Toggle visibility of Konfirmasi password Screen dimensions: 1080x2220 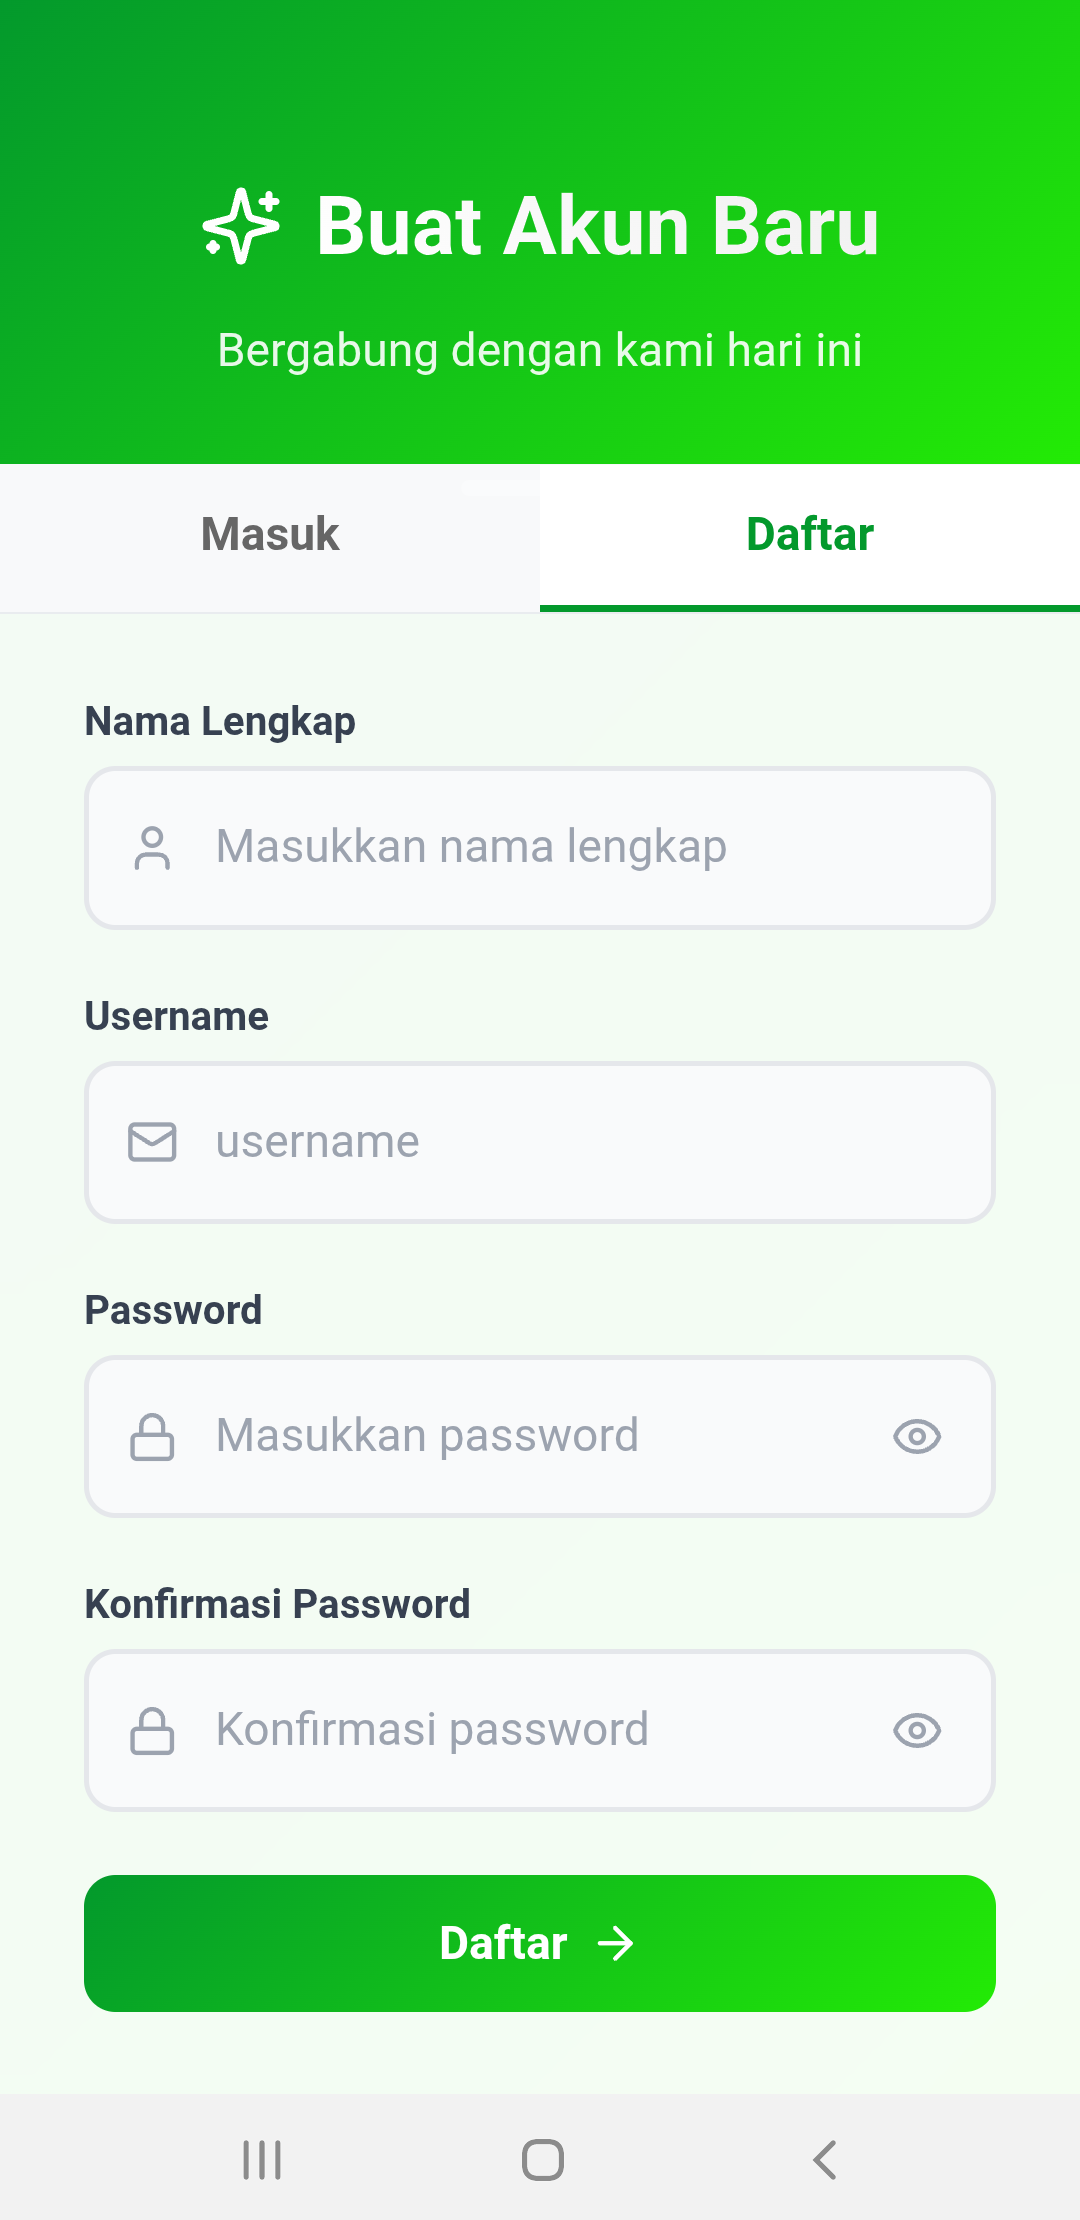point(917,1730)
